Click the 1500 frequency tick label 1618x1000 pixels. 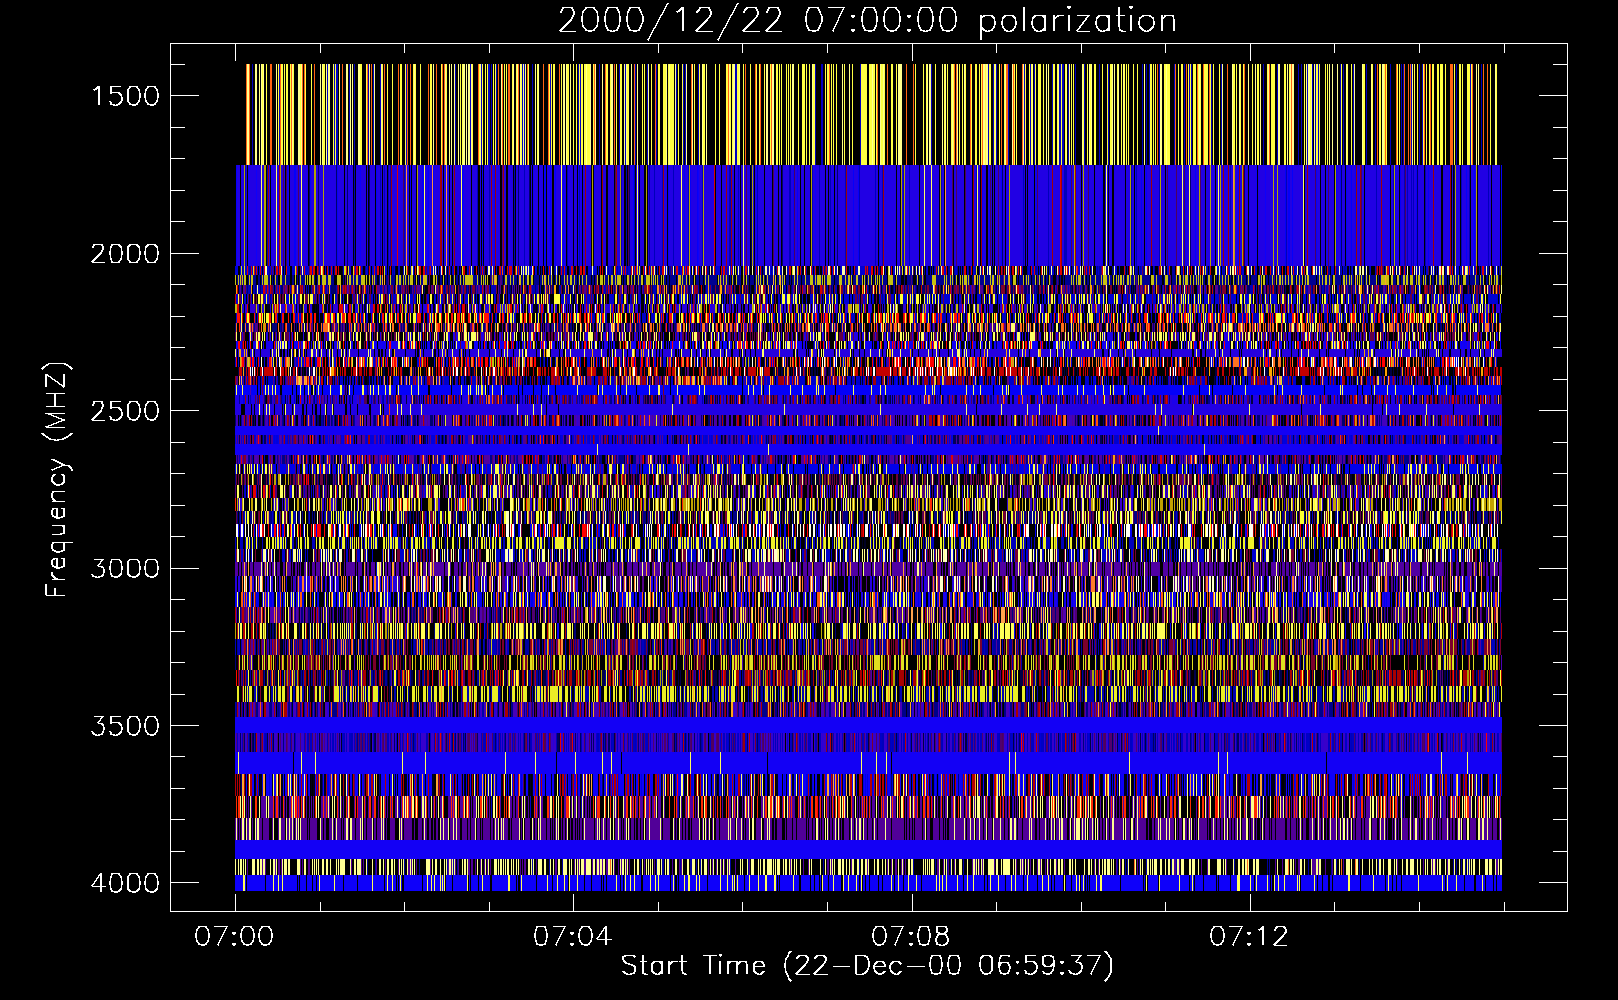tap(125, 96)
